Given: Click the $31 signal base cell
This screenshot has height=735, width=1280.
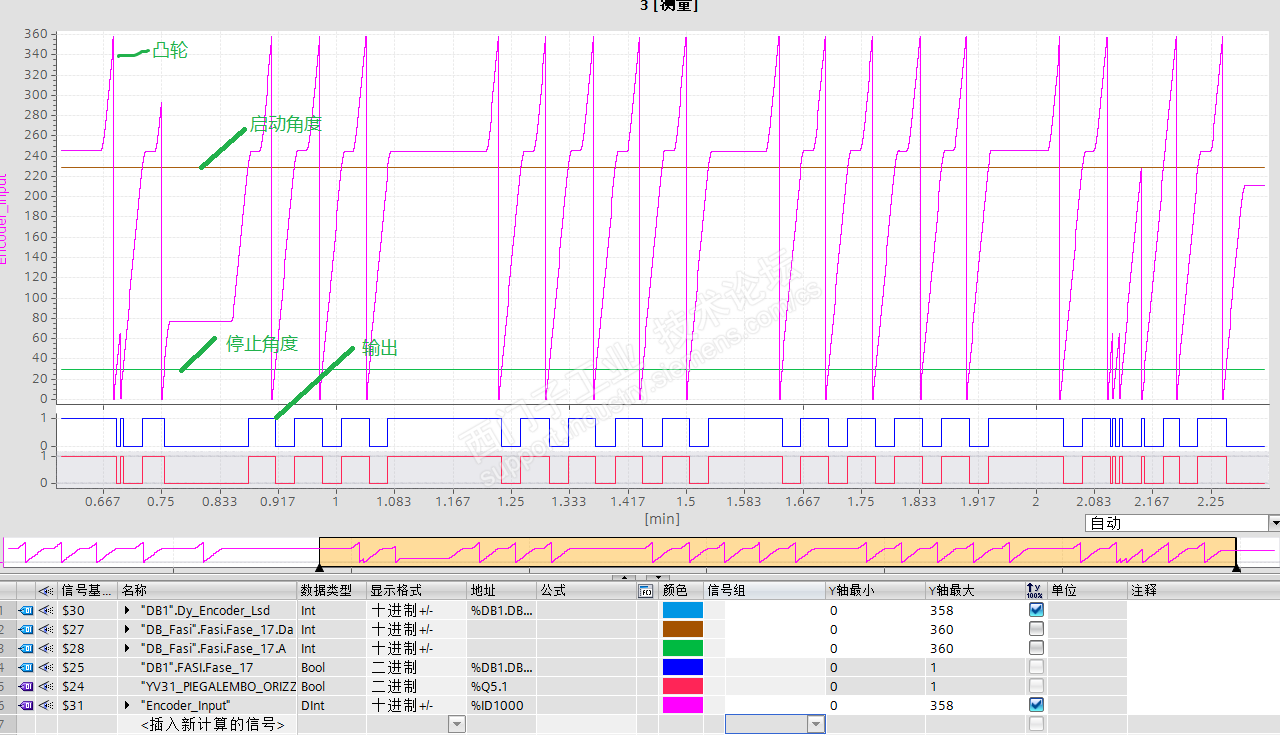Looking at the screenshot, I should click(88, 705).
